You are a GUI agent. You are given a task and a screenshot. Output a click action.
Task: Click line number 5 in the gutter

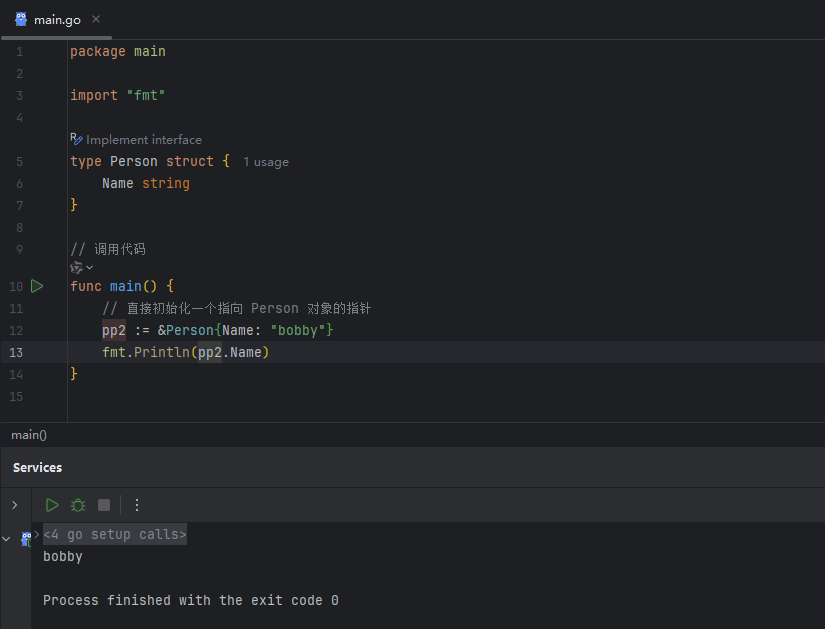[x=19, y=162]
